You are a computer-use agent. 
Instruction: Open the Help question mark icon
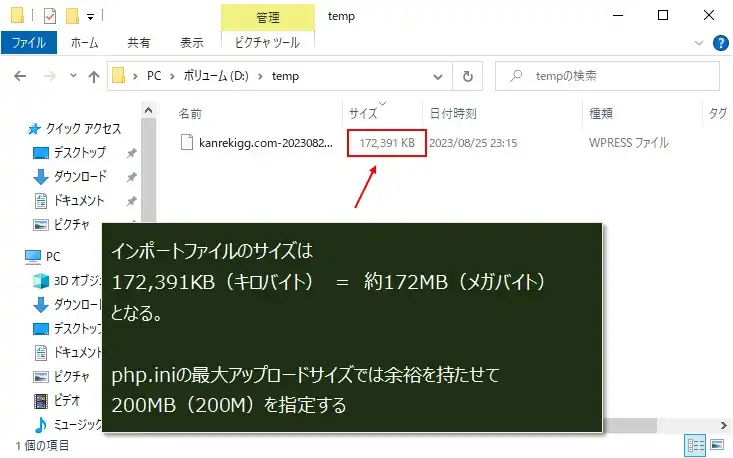719,43
